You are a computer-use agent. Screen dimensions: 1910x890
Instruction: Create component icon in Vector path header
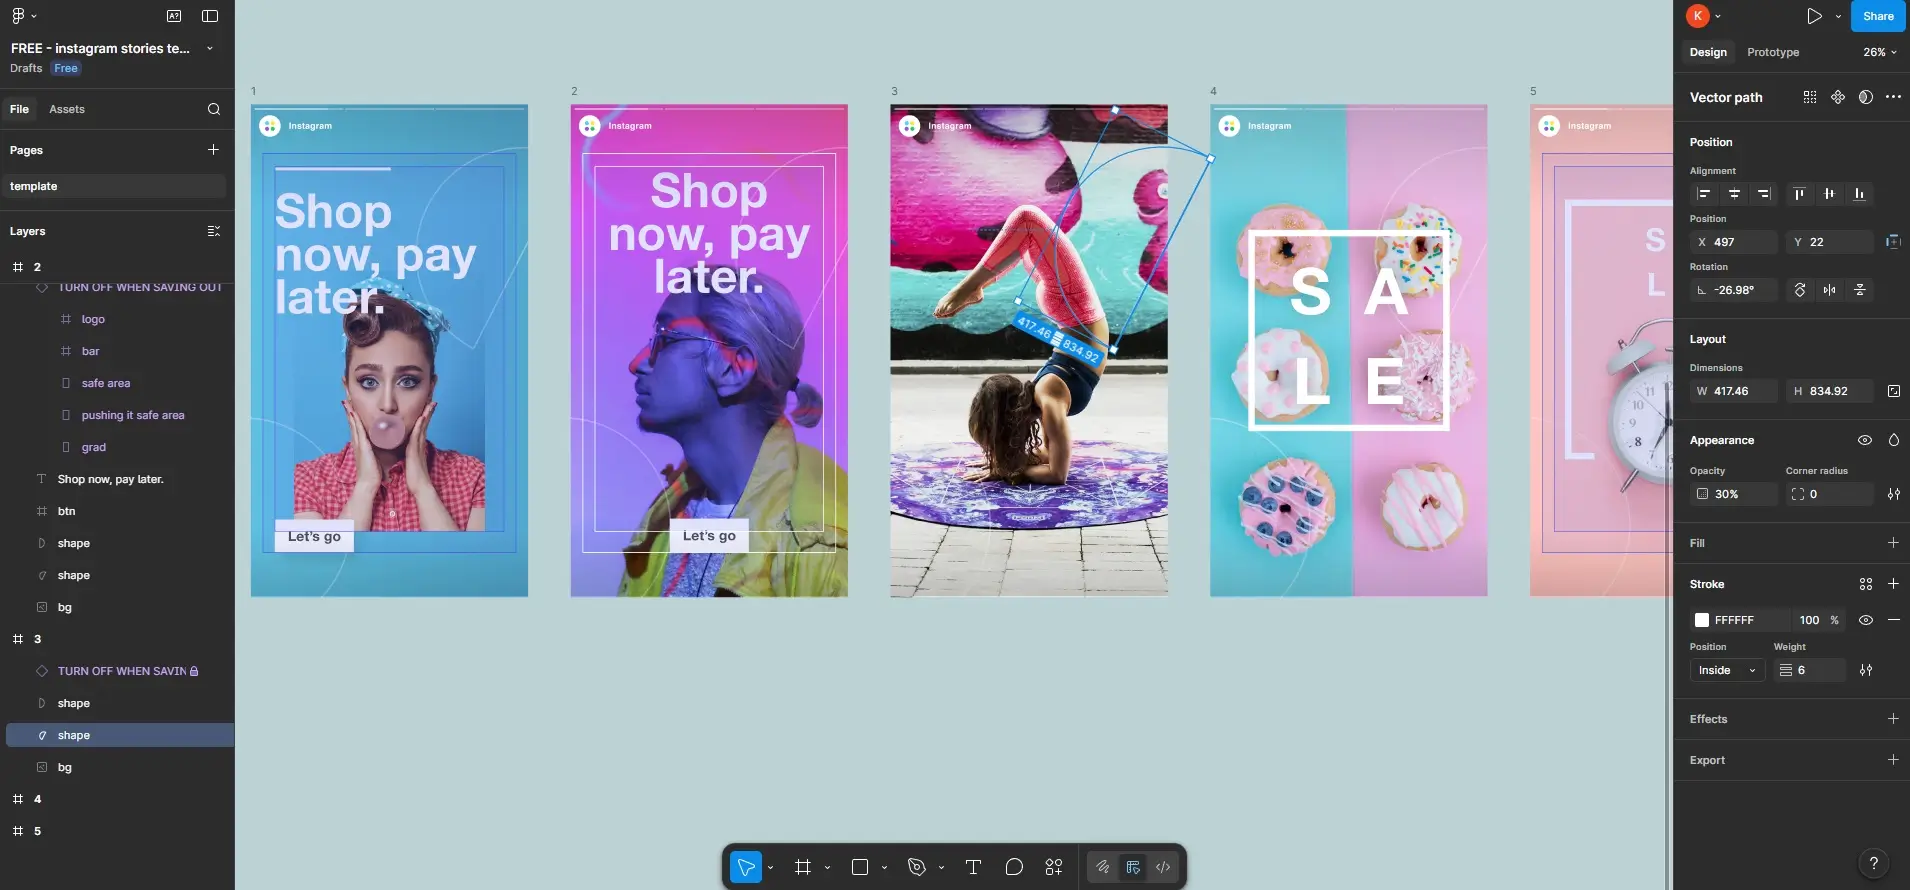[1838, 97]
